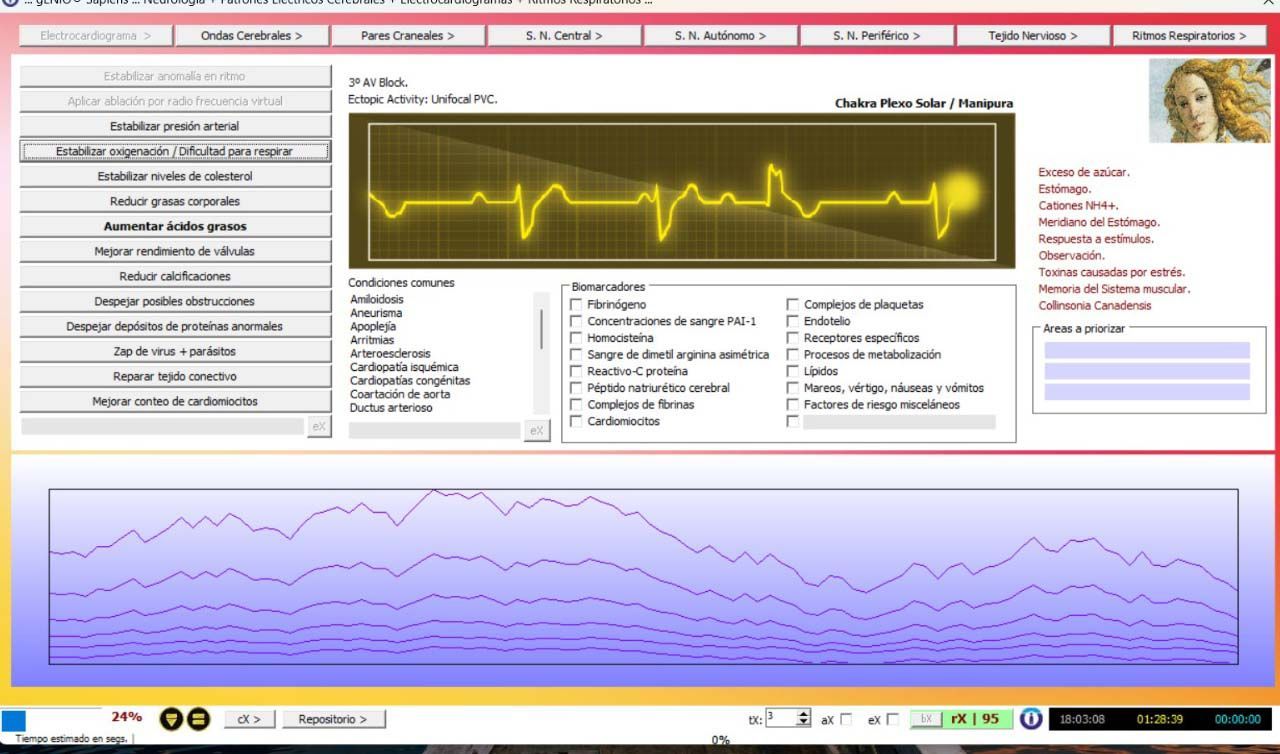Click the round yellow equals-bars icon

pos(198,719)
